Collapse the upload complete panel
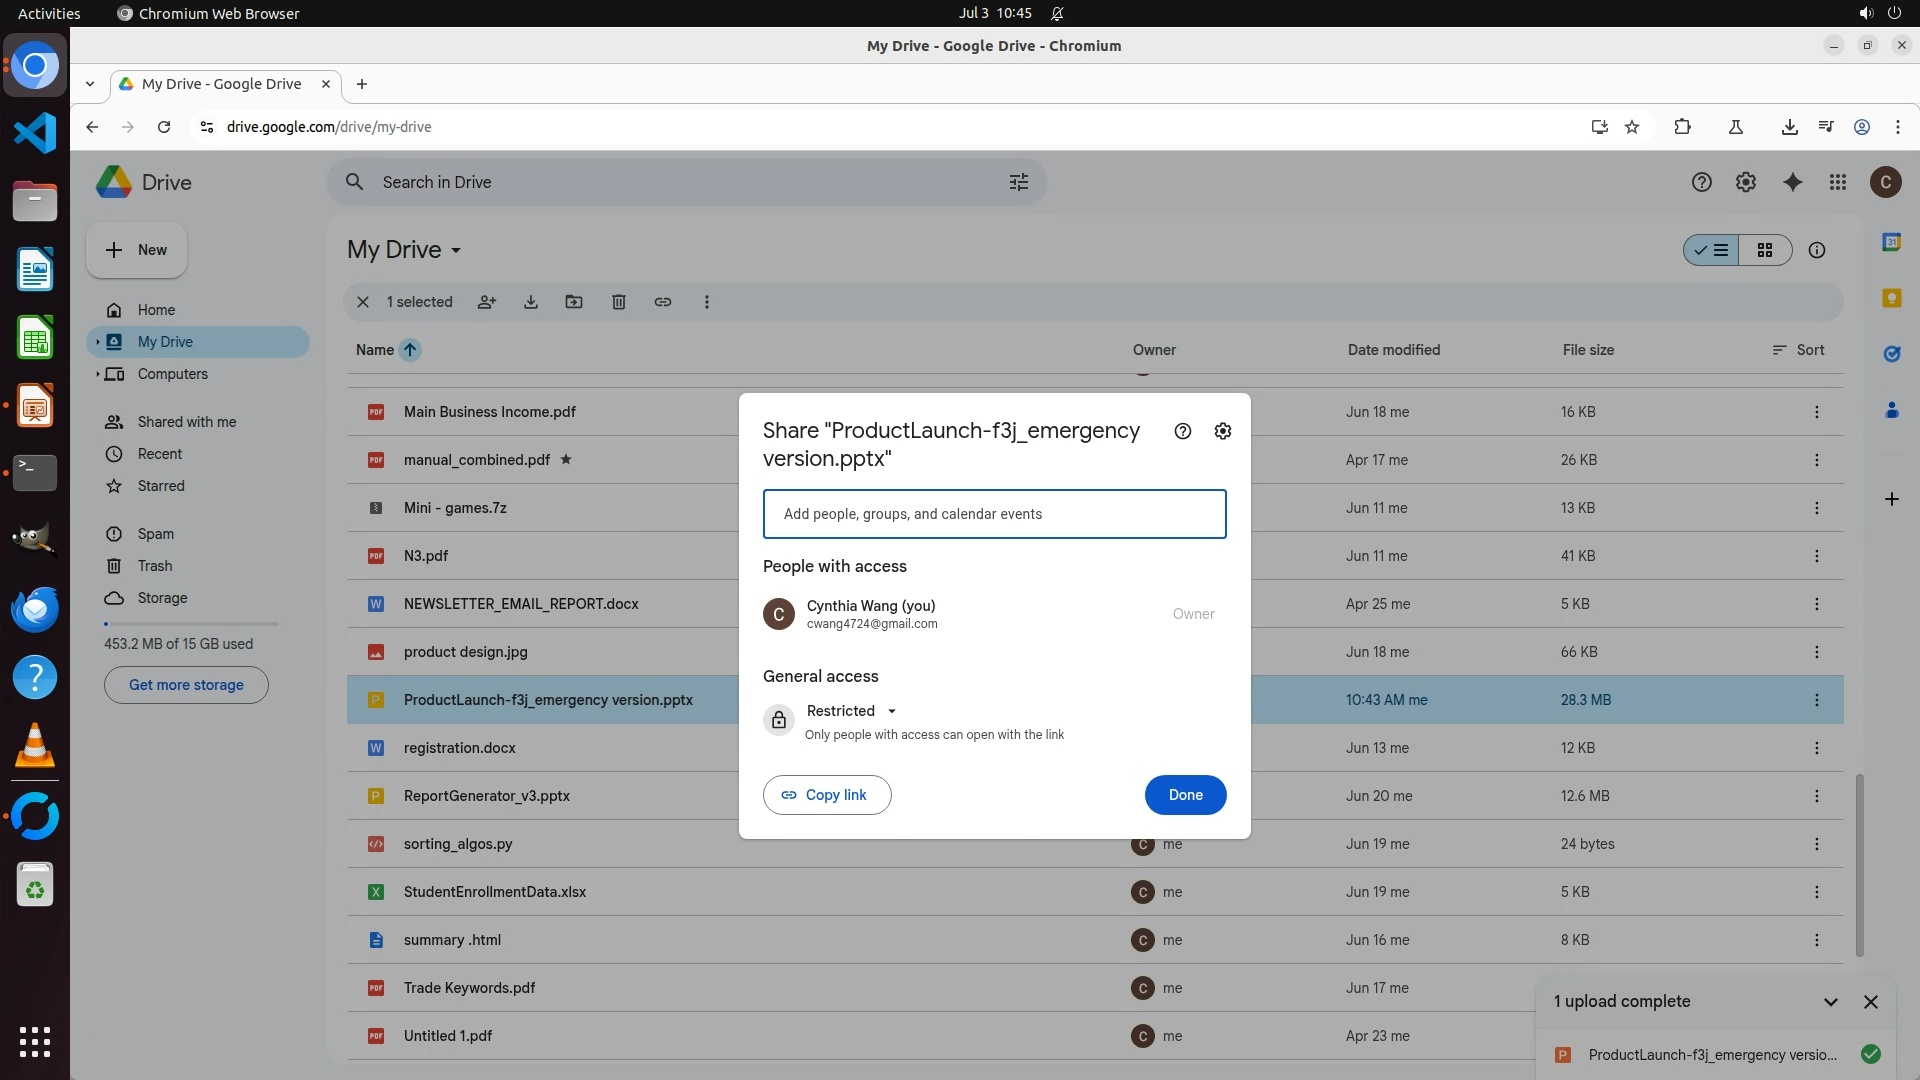Viewport: 1920px width, 1080px height. point(1830,1002)
